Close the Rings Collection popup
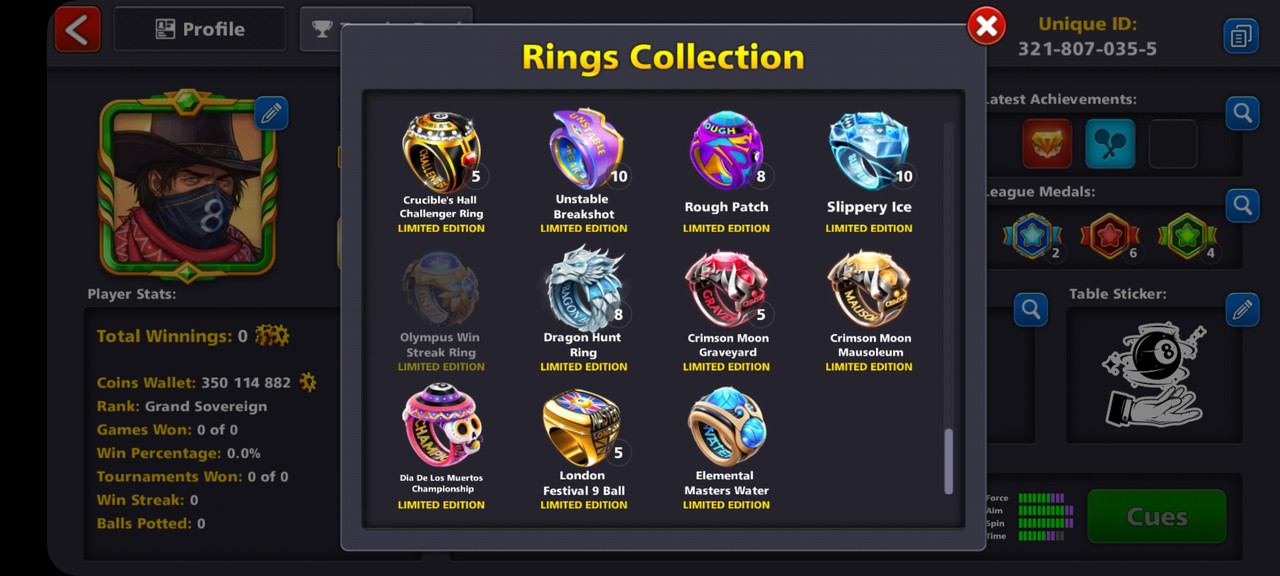Screen dimensions: 1280x576 (986, 27)
